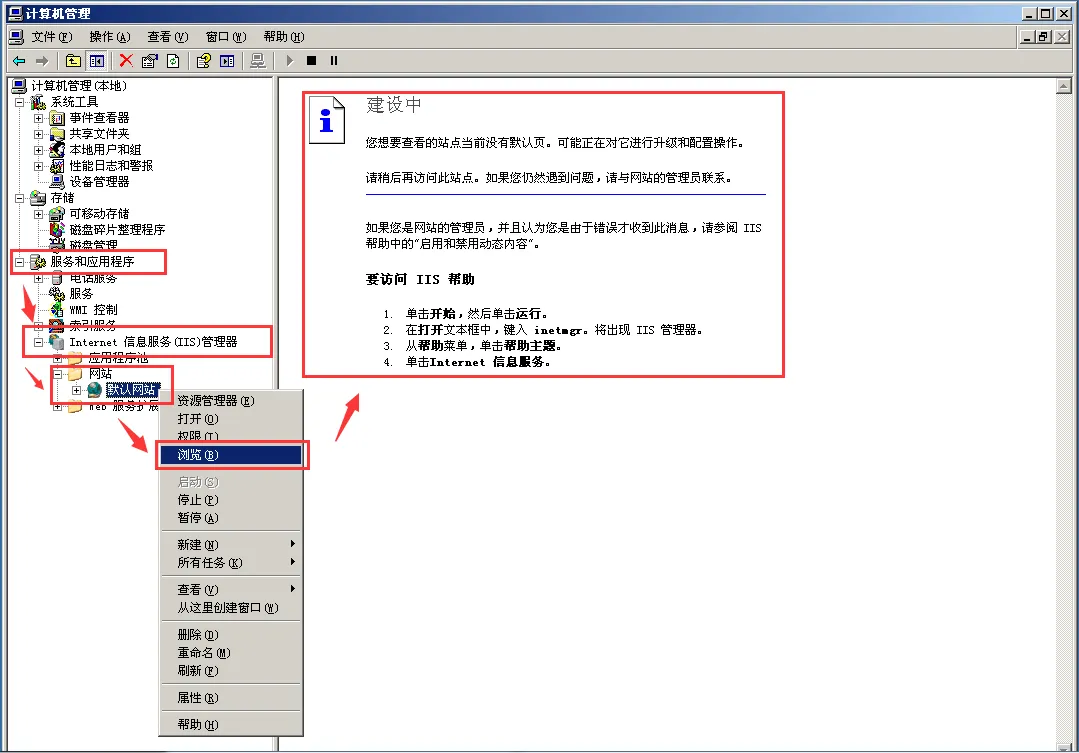The height and width of the screenshot is (753, 1079).
Task: Select the 服务和应用程序 tree label
Action: click(x=92, y=262)
